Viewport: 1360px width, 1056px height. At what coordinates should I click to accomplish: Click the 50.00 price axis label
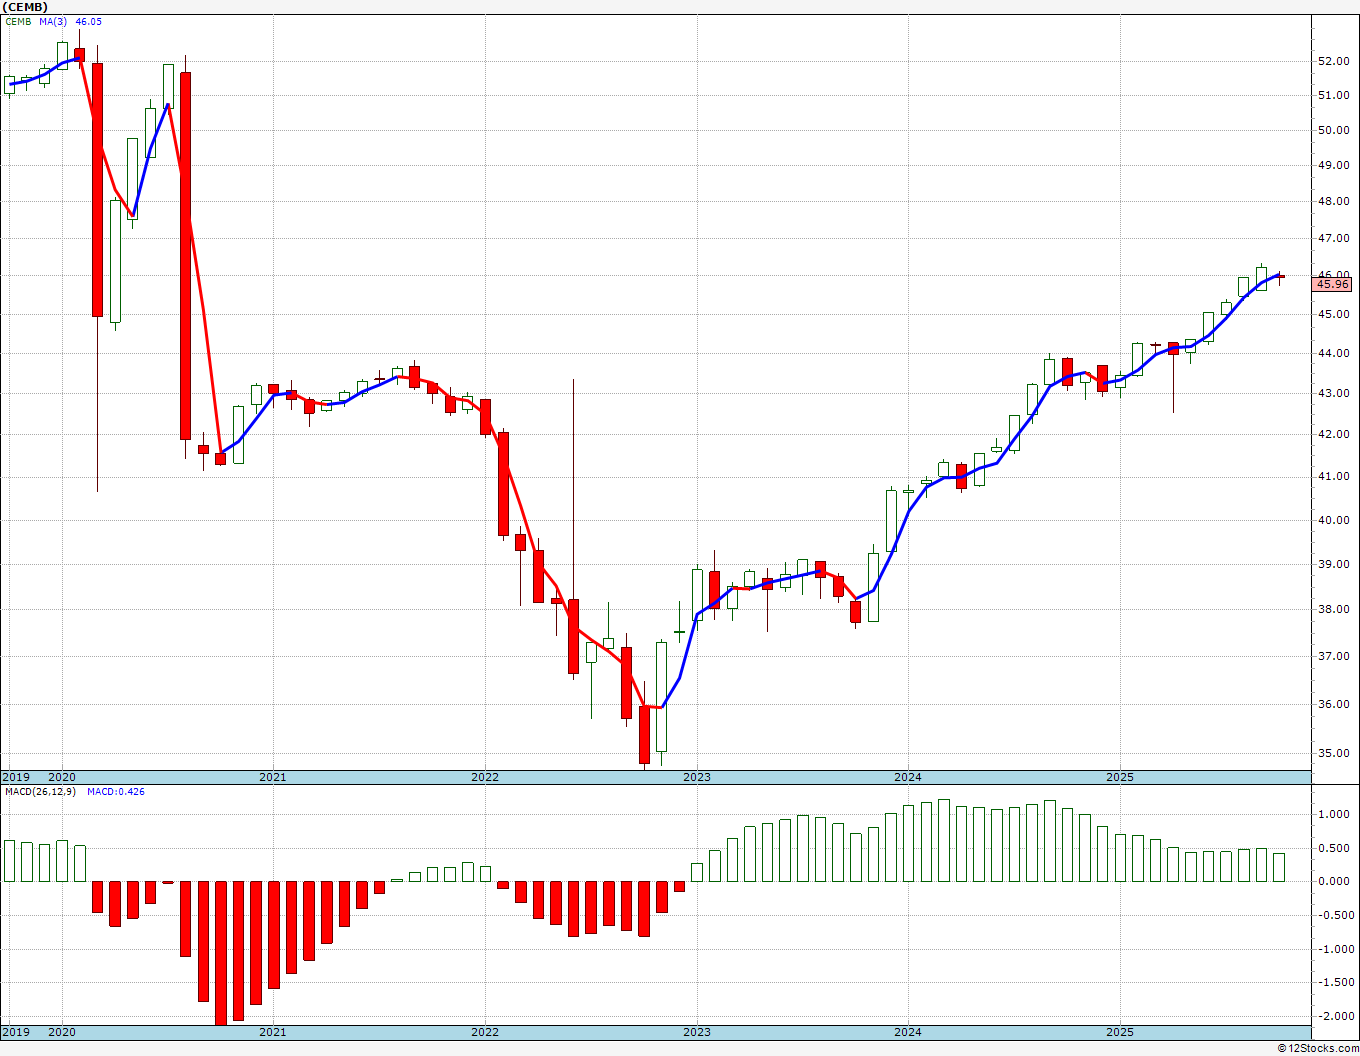(1334, 130)
